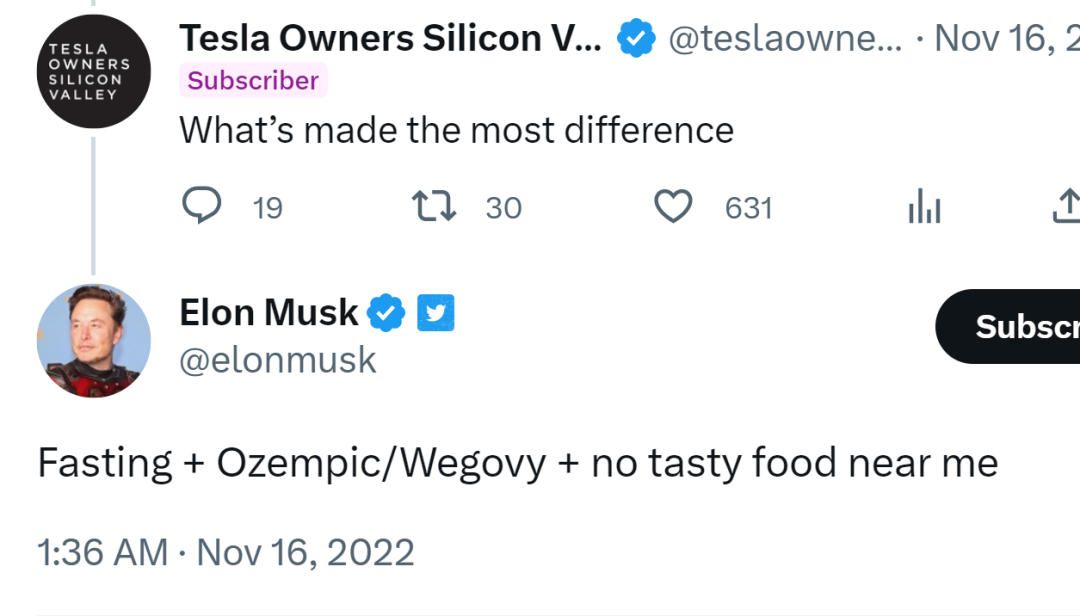
Task: Open the view analytics bar chart icon
Action: coord(924,207)
